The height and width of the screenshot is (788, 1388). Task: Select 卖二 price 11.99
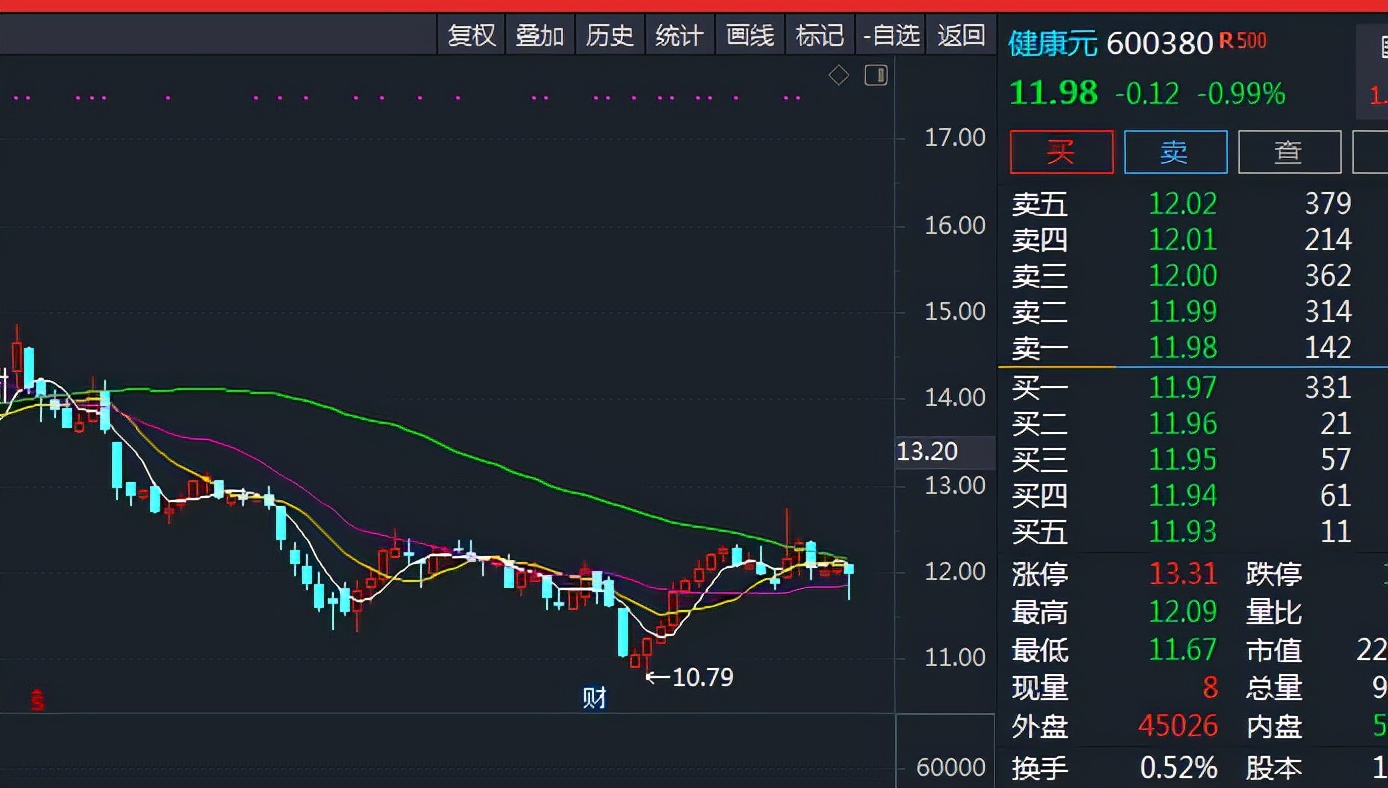tap(1183, 312)
